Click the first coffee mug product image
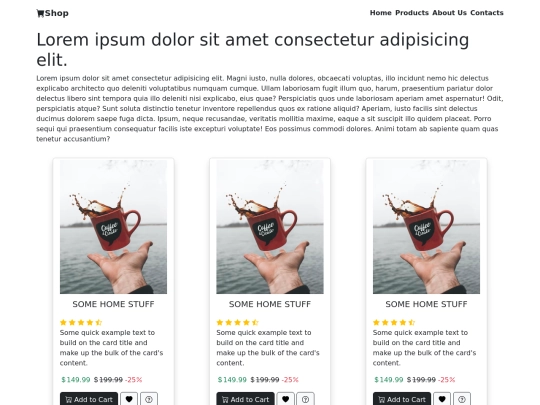This screenshot has width=540, height=405. click(x=113, y=227)
